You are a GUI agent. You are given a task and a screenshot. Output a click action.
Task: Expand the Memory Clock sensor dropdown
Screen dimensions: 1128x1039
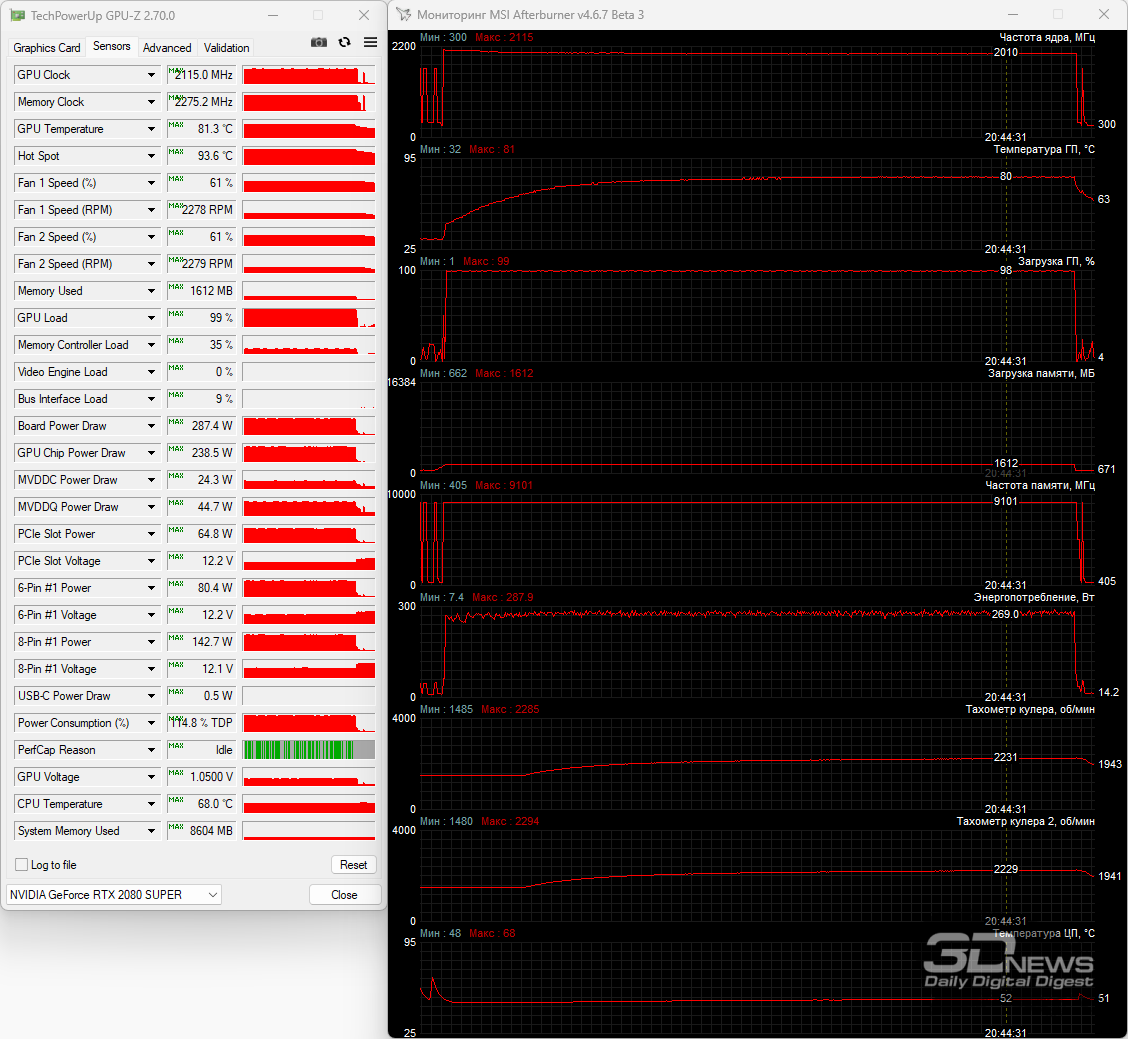click(151, 102)
